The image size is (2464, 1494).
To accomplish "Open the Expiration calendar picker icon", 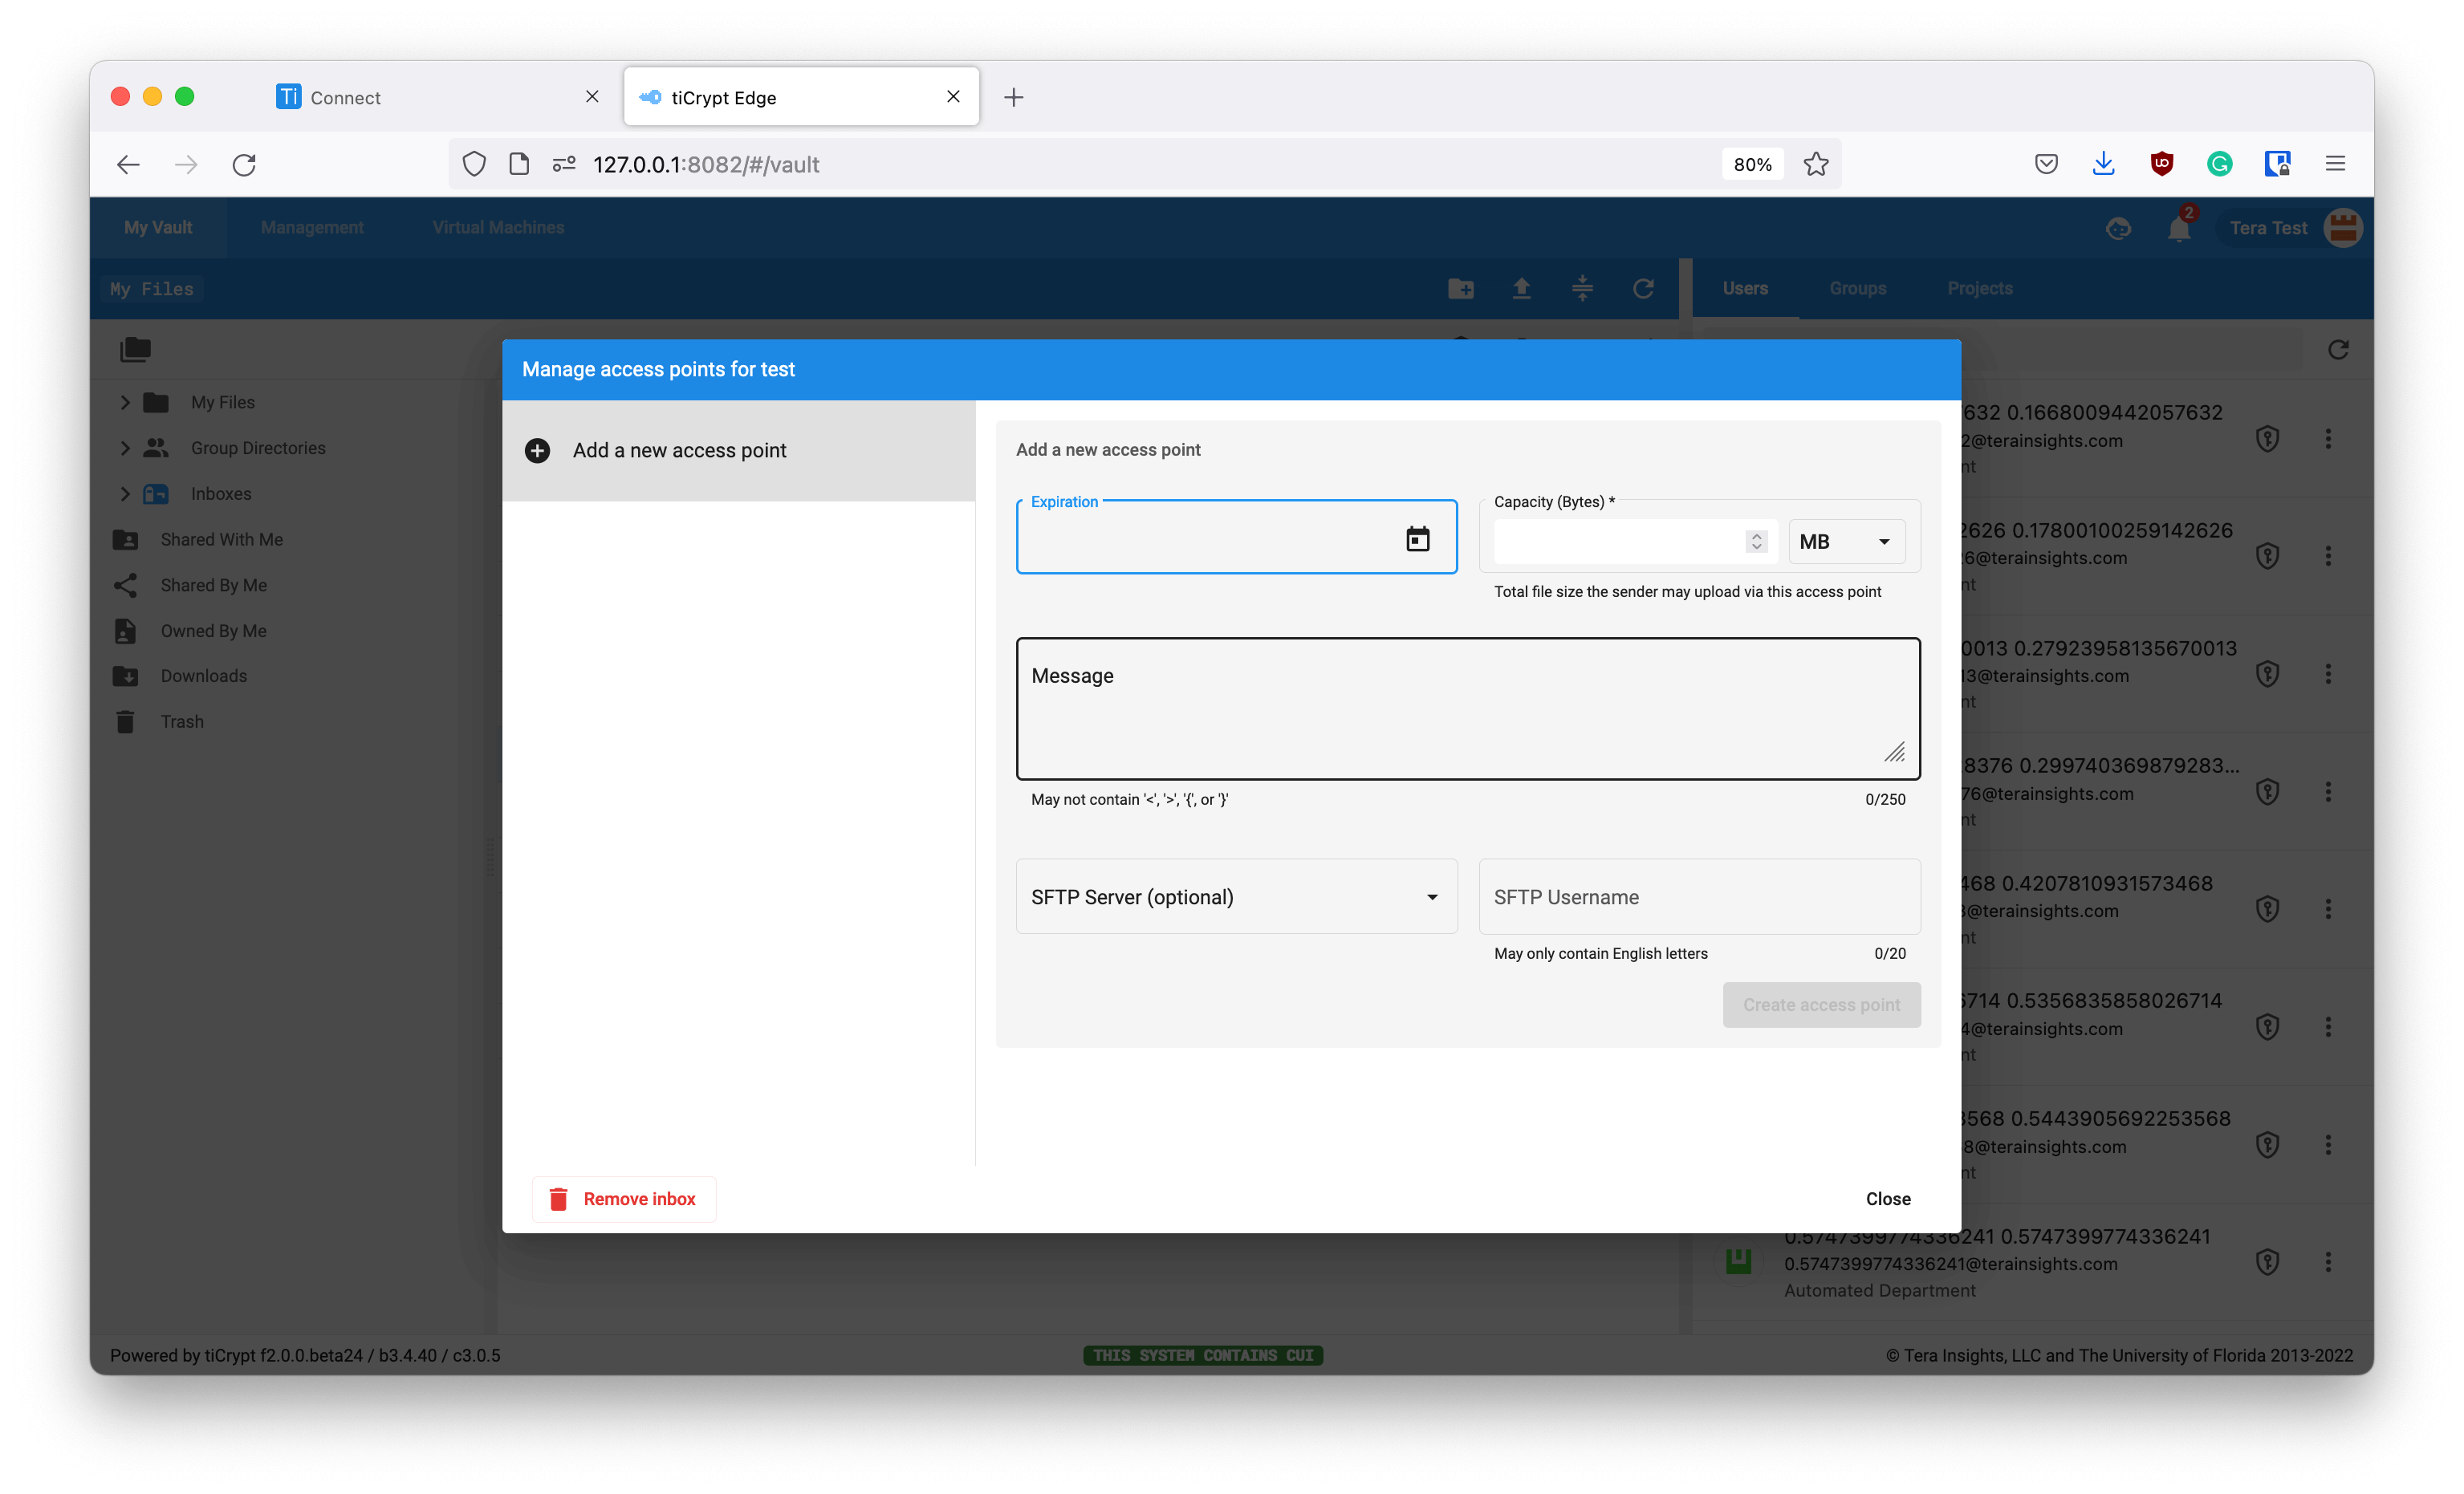I will [1417, 539].
